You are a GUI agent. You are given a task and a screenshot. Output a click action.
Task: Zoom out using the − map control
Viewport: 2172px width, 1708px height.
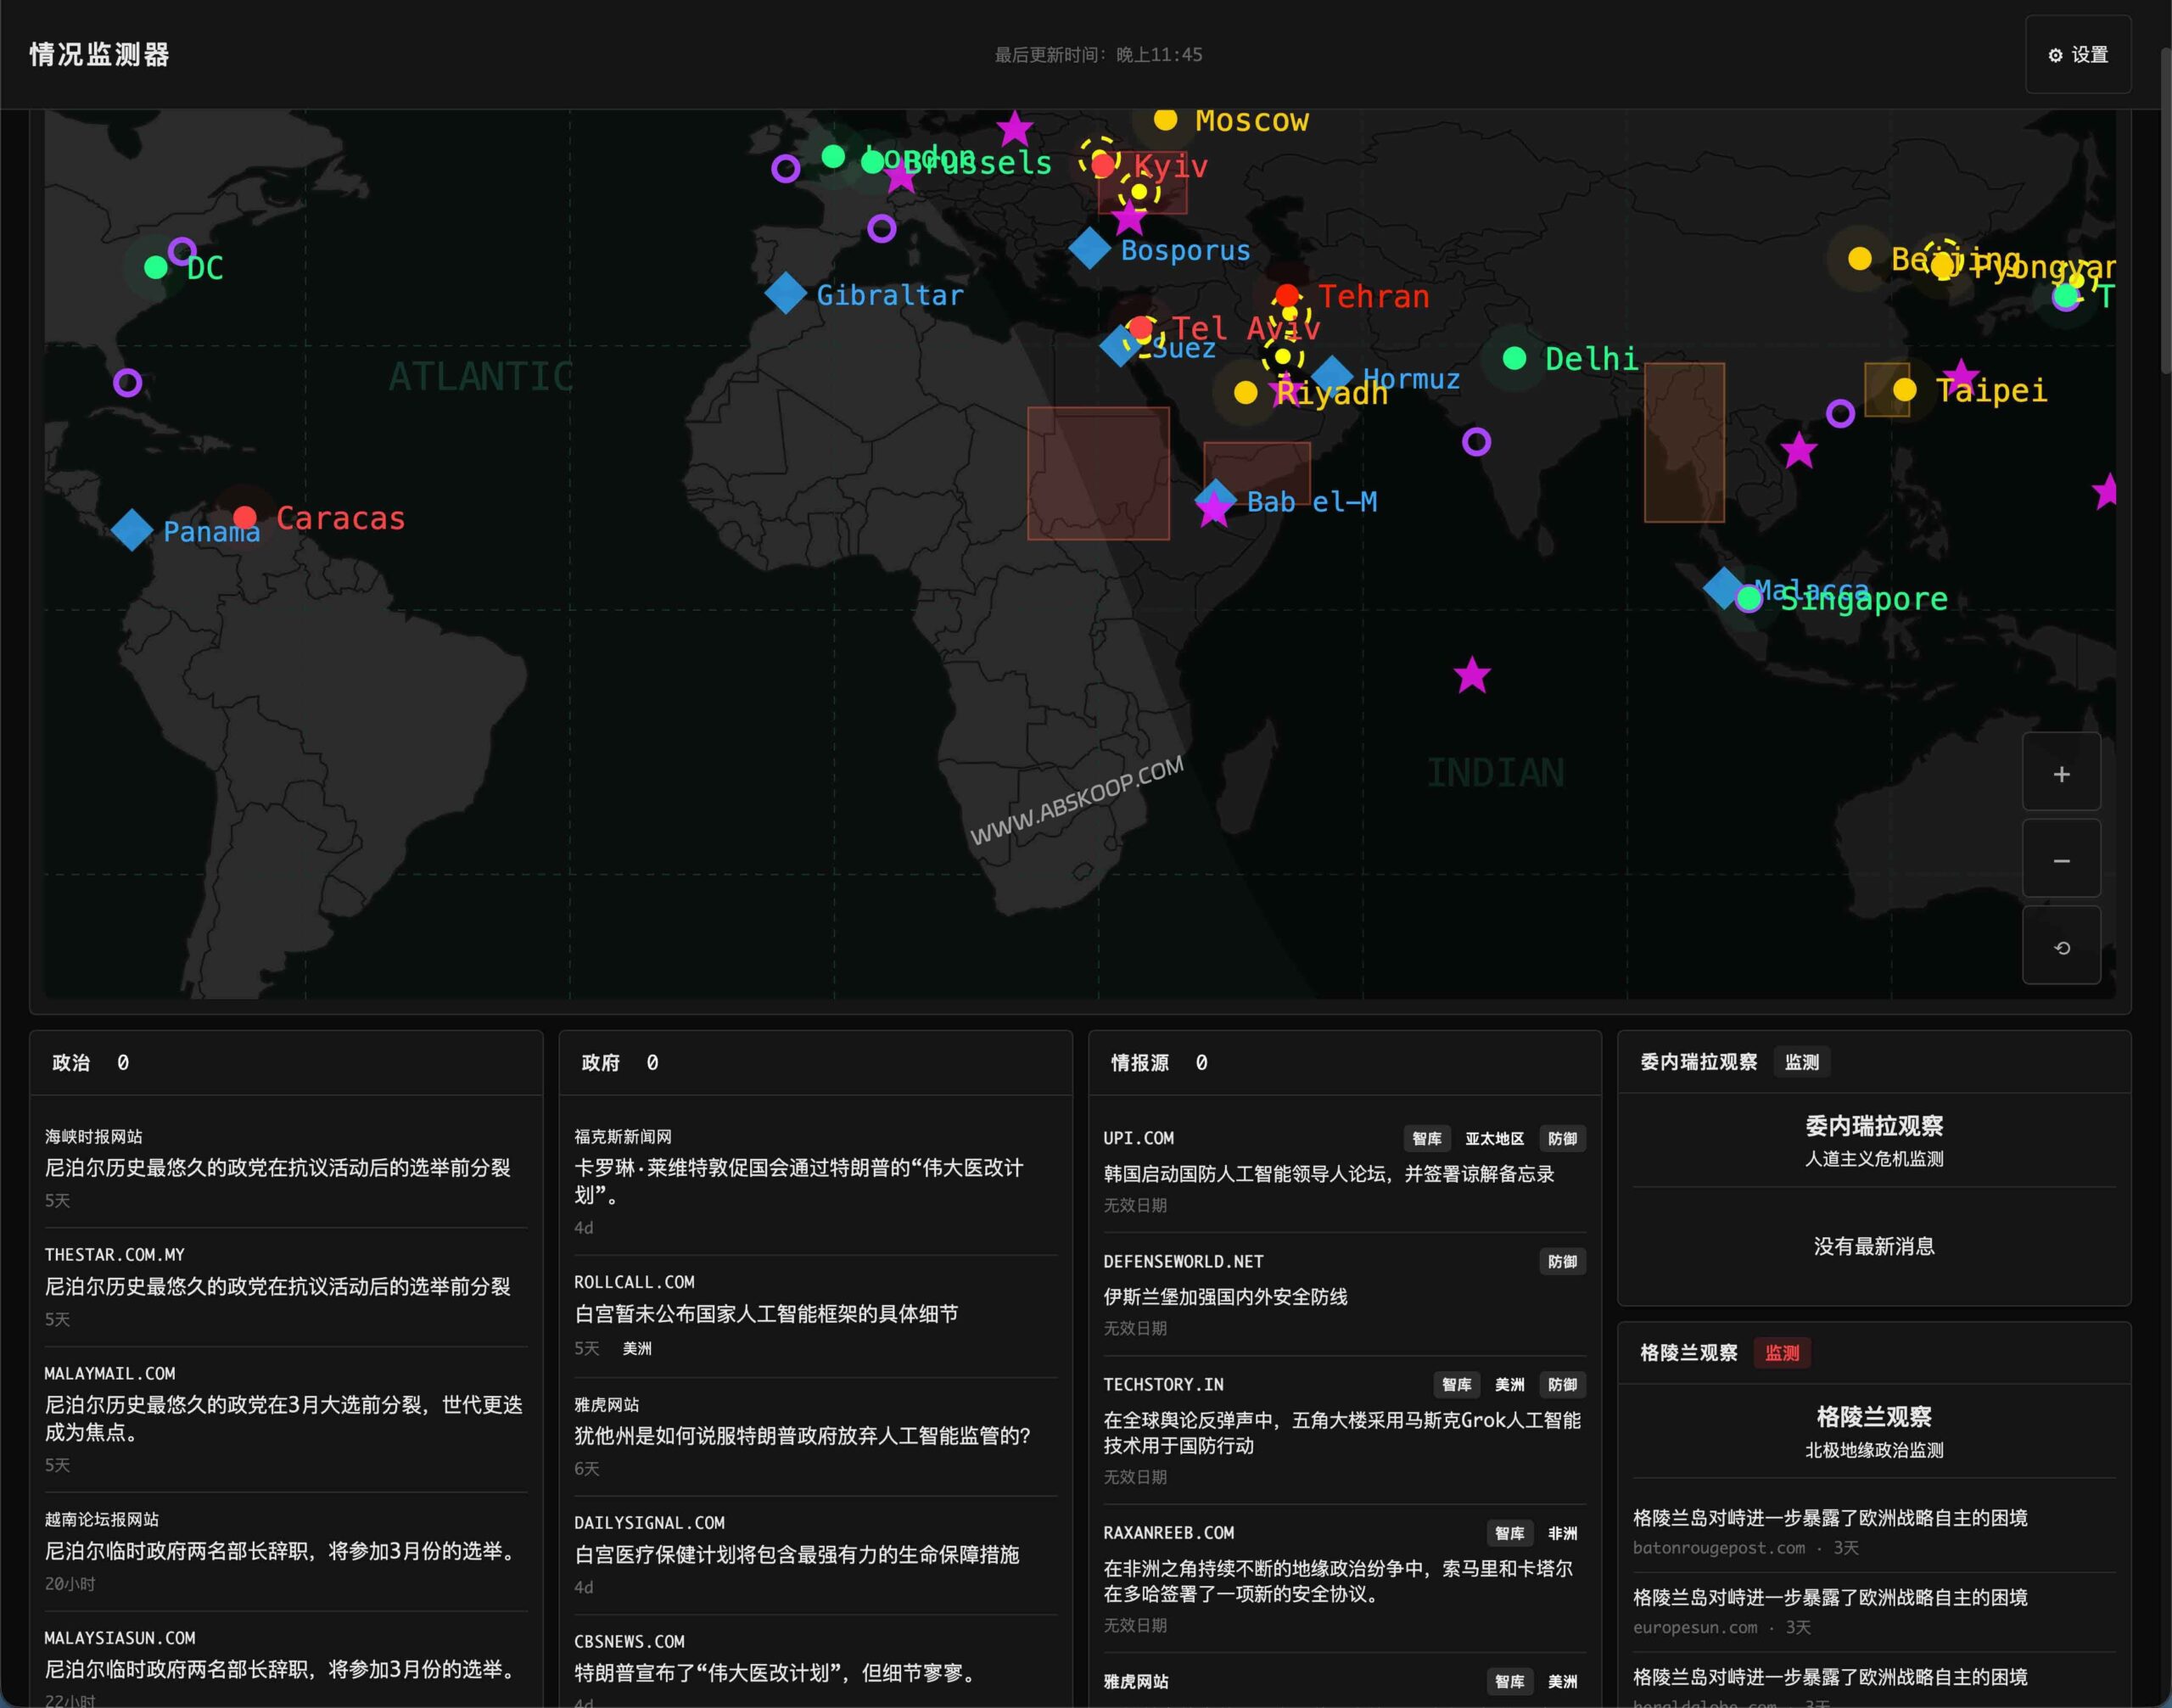pyautogui.click(x=2061, y=859)
